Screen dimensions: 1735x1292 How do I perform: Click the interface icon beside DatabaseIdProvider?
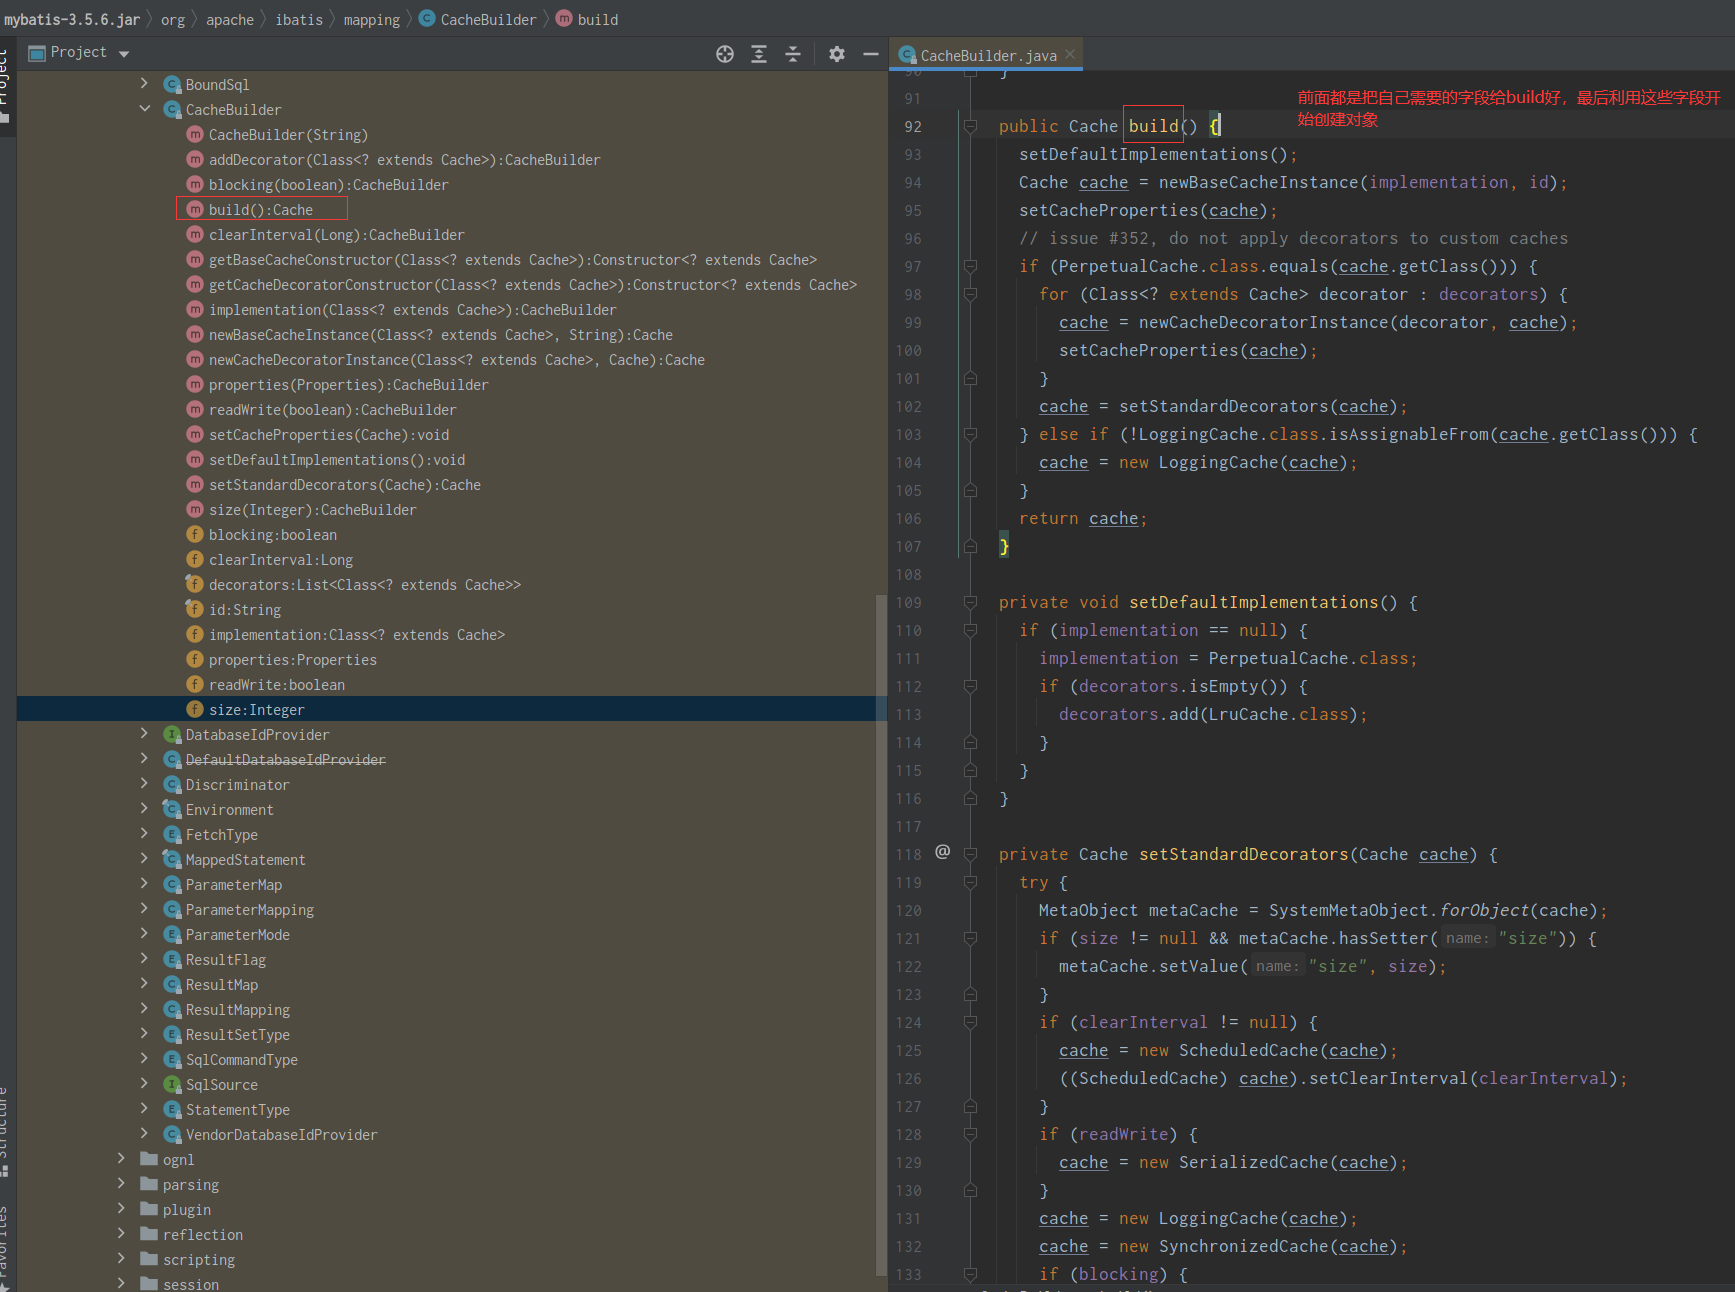(172, 734)
